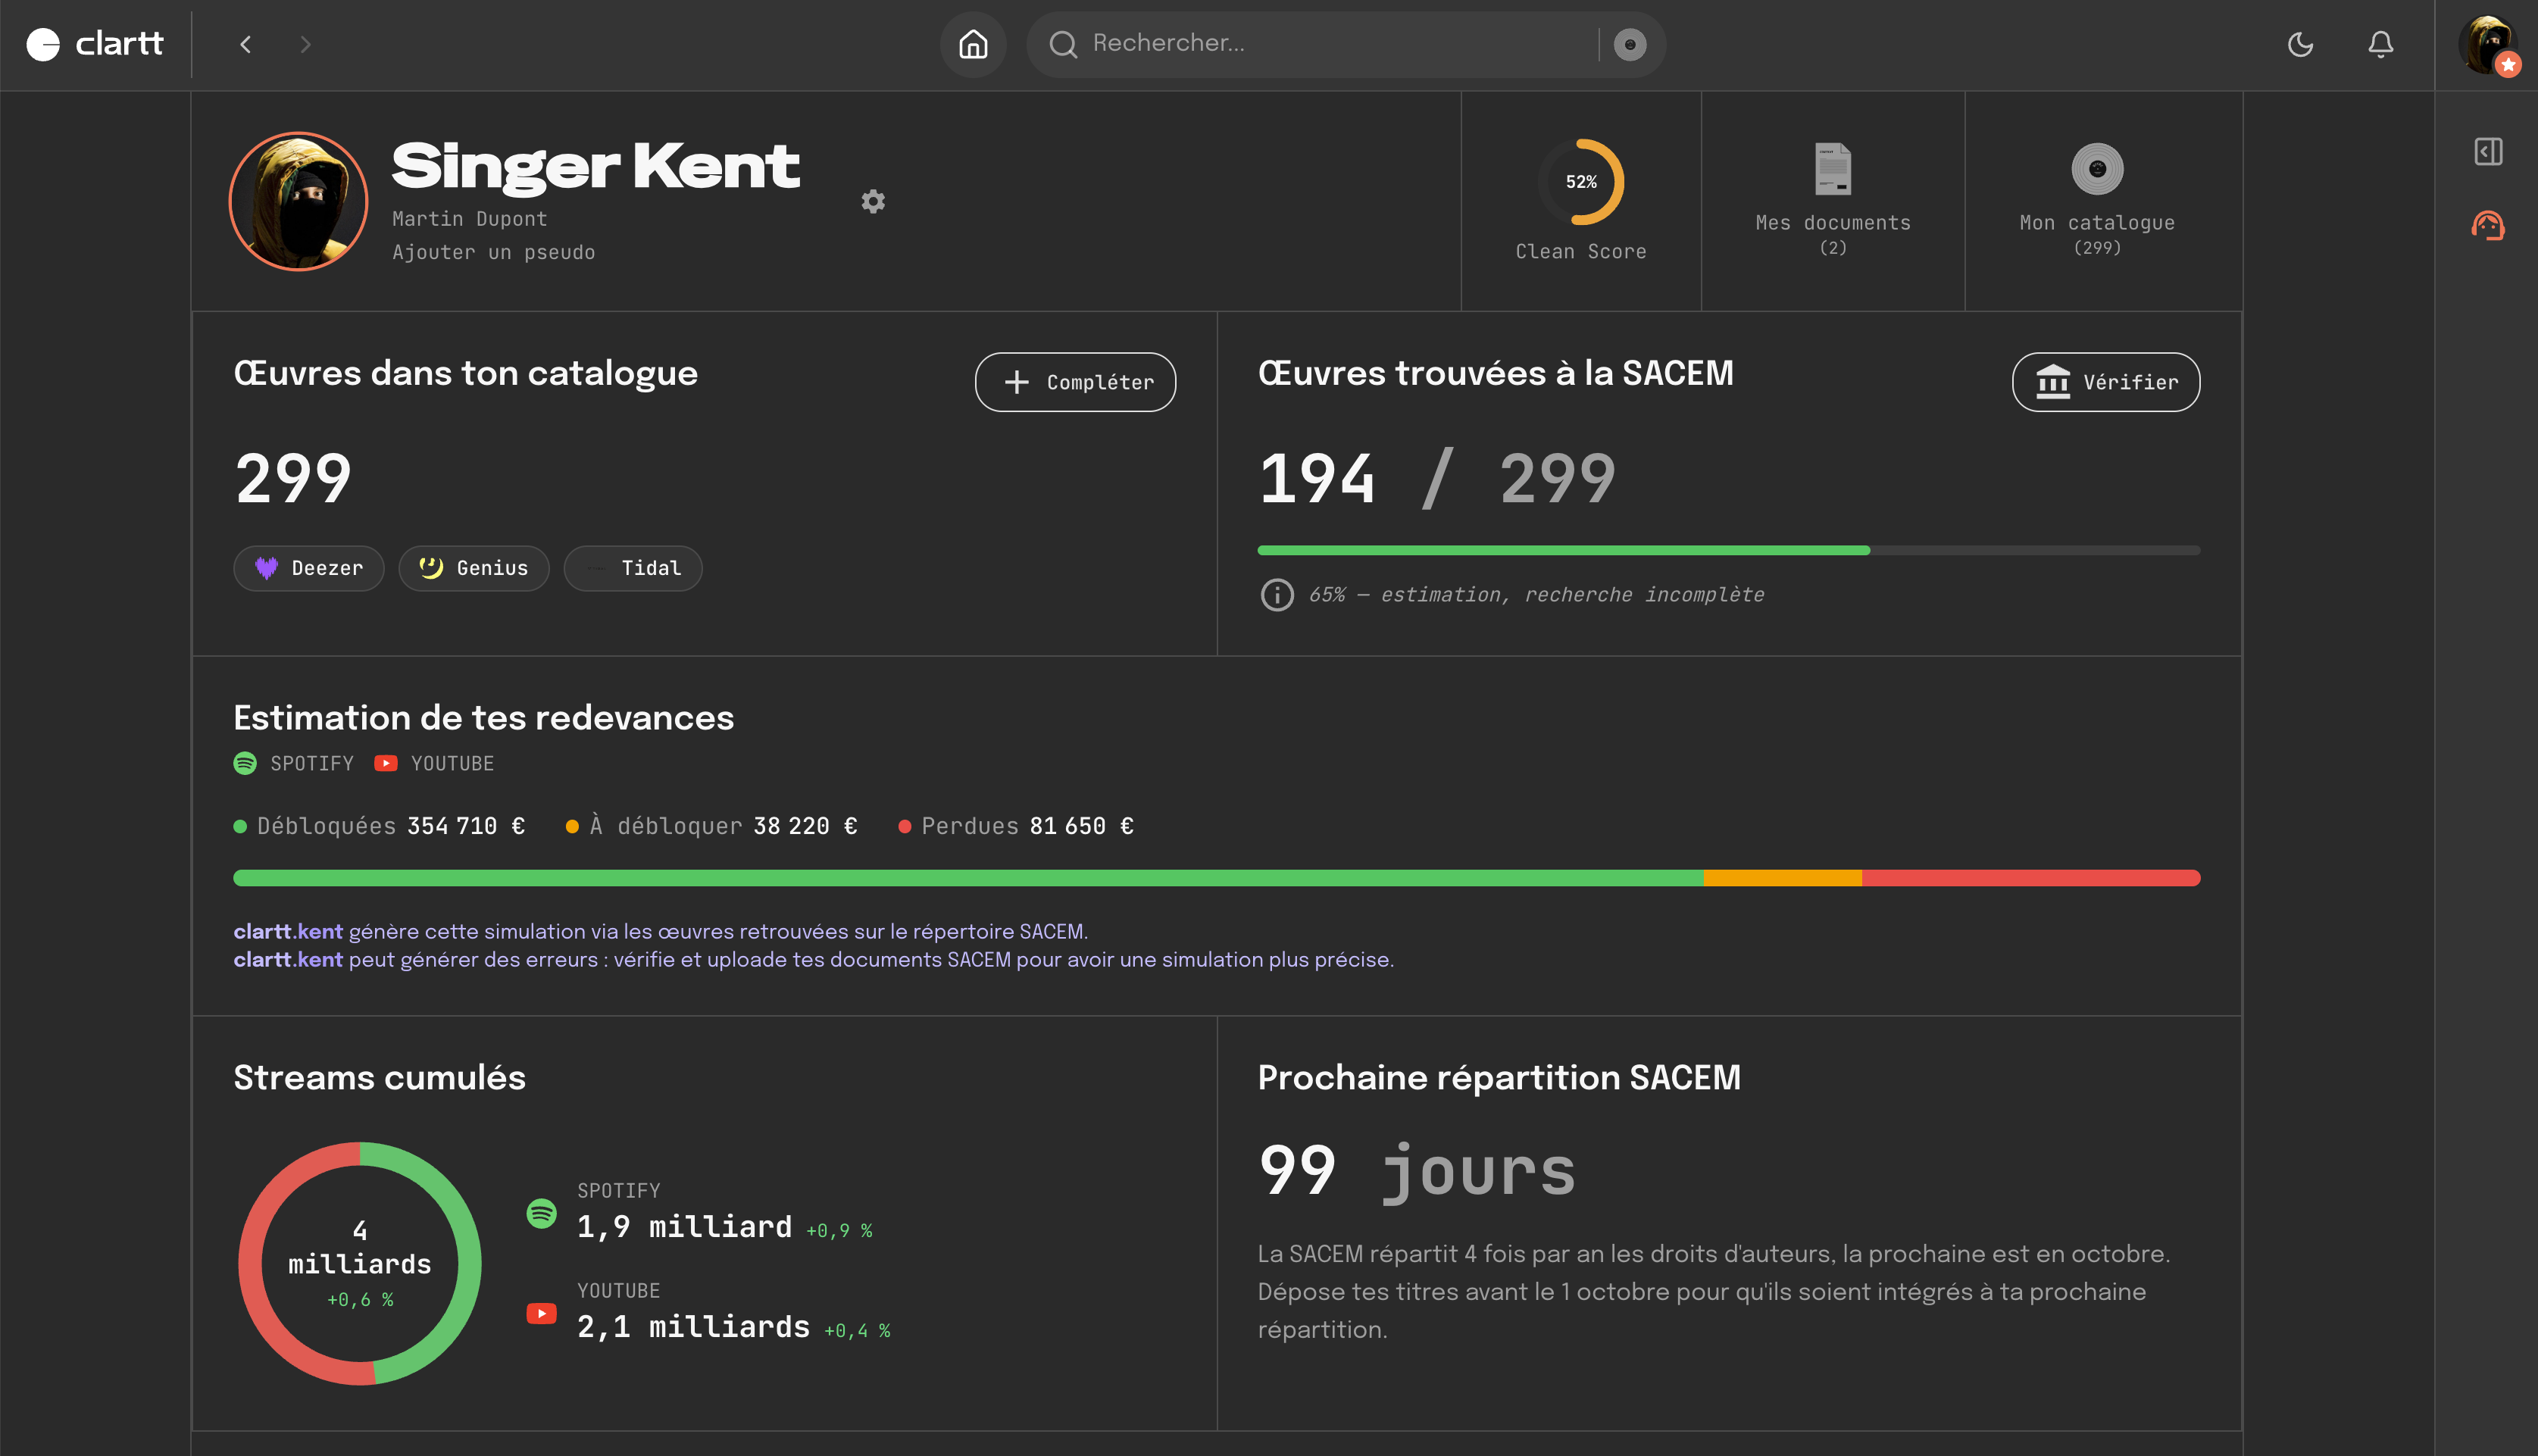Screen dimensions: 2538x1456
Task: Click Ajouter un pseudo
Action: click(x=493, y=252)
